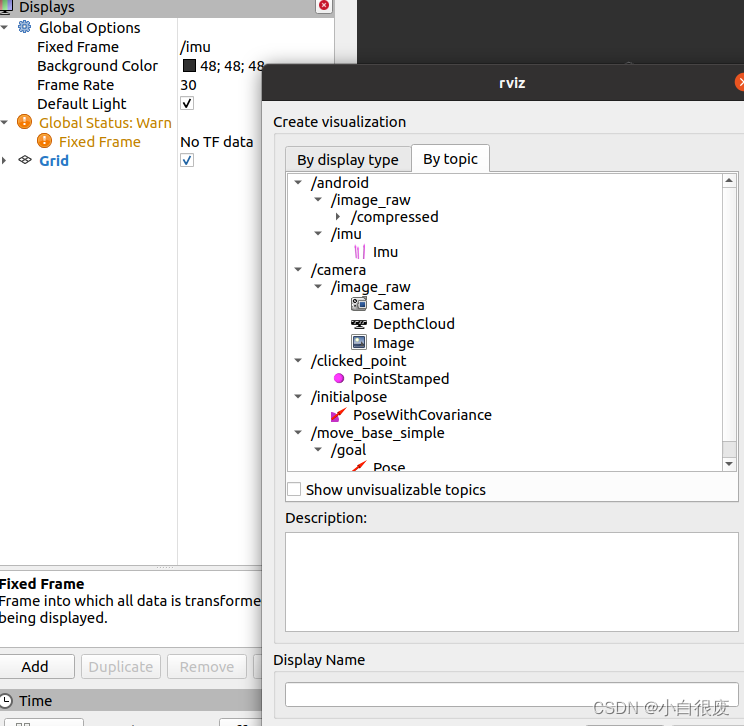
Task: Enable Show unvisualizable topics checkbox
Action: tap(294, 489)
